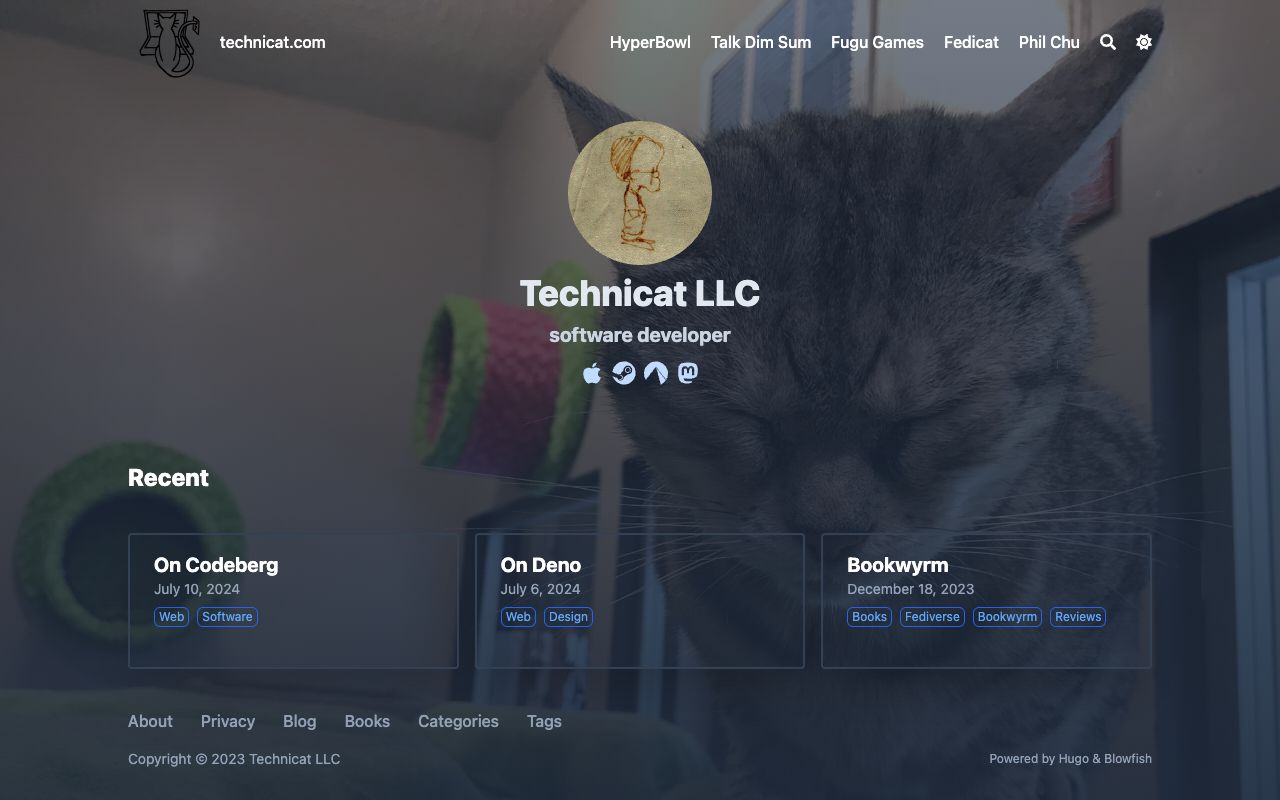Open the search magnifier icon
Screen dimensions: 1280x800
(x=1108, y=42)
